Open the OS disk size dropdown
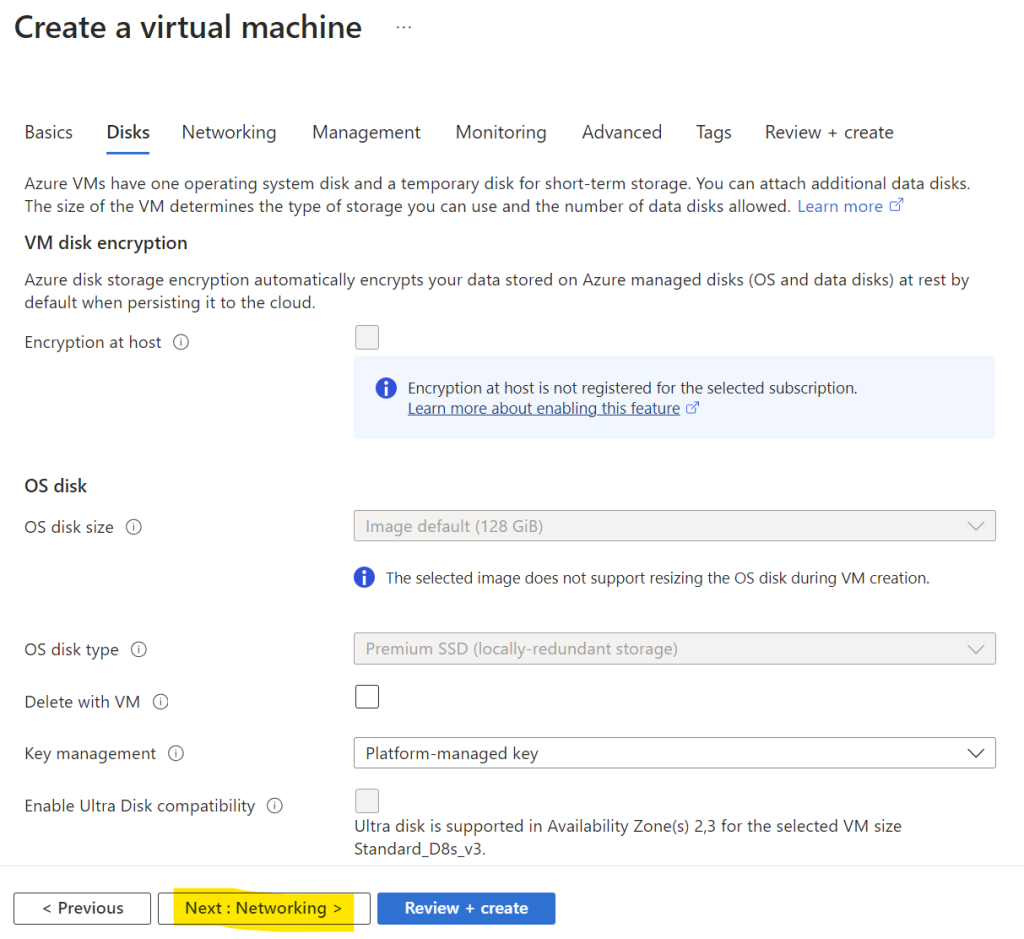Viewport: 1024px width, 939px height. (675, 526)
